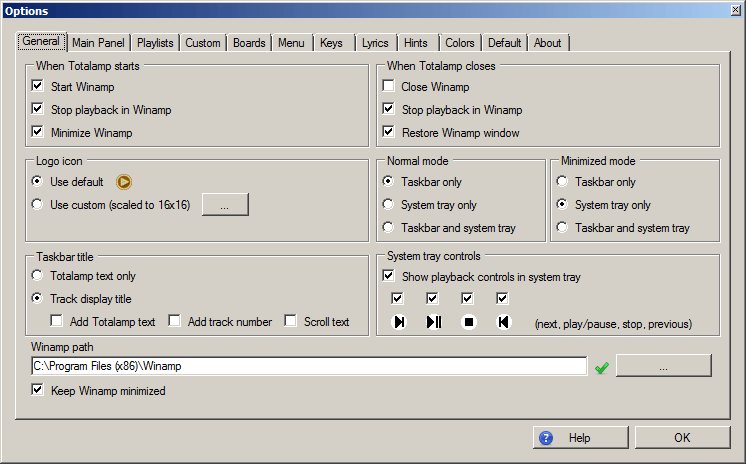Toggle Keep Winamp minimized

click(38, 389)
